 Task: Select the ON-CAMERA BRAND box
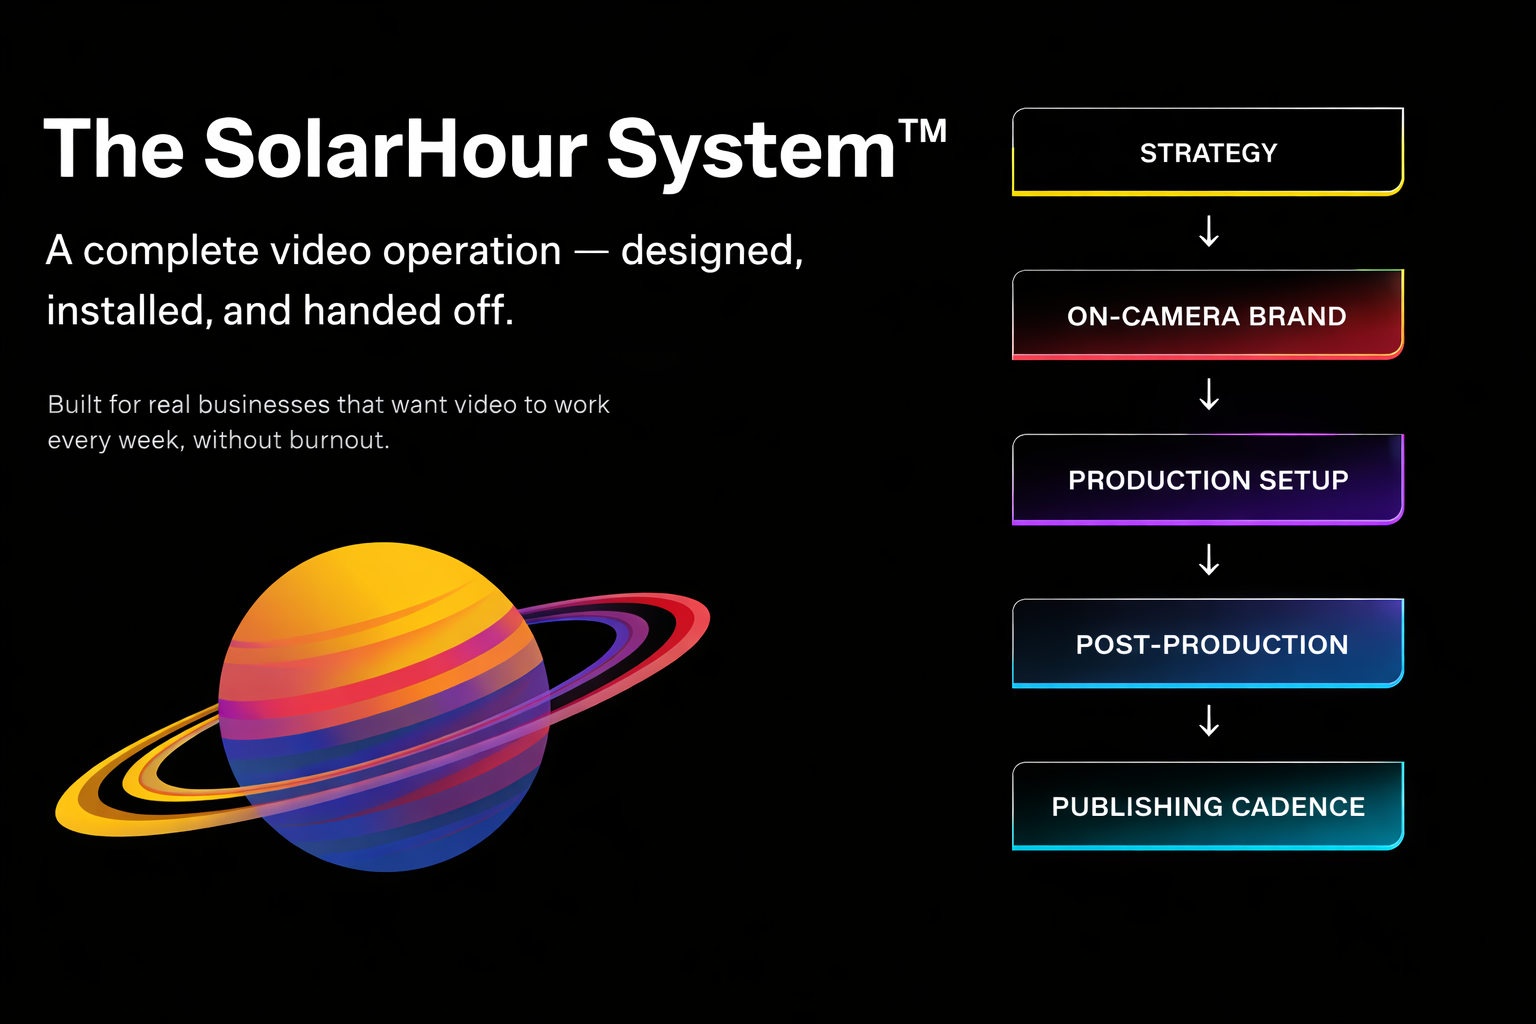[x=1208, y=315]
